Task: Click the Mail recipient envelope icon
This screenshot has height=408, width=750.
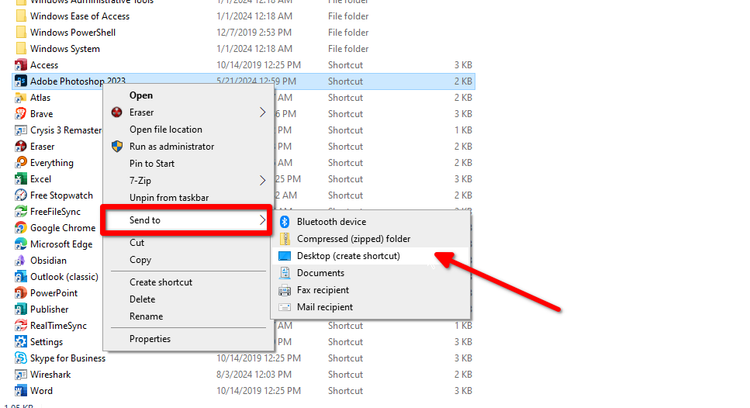Action: tap(285, 307)
